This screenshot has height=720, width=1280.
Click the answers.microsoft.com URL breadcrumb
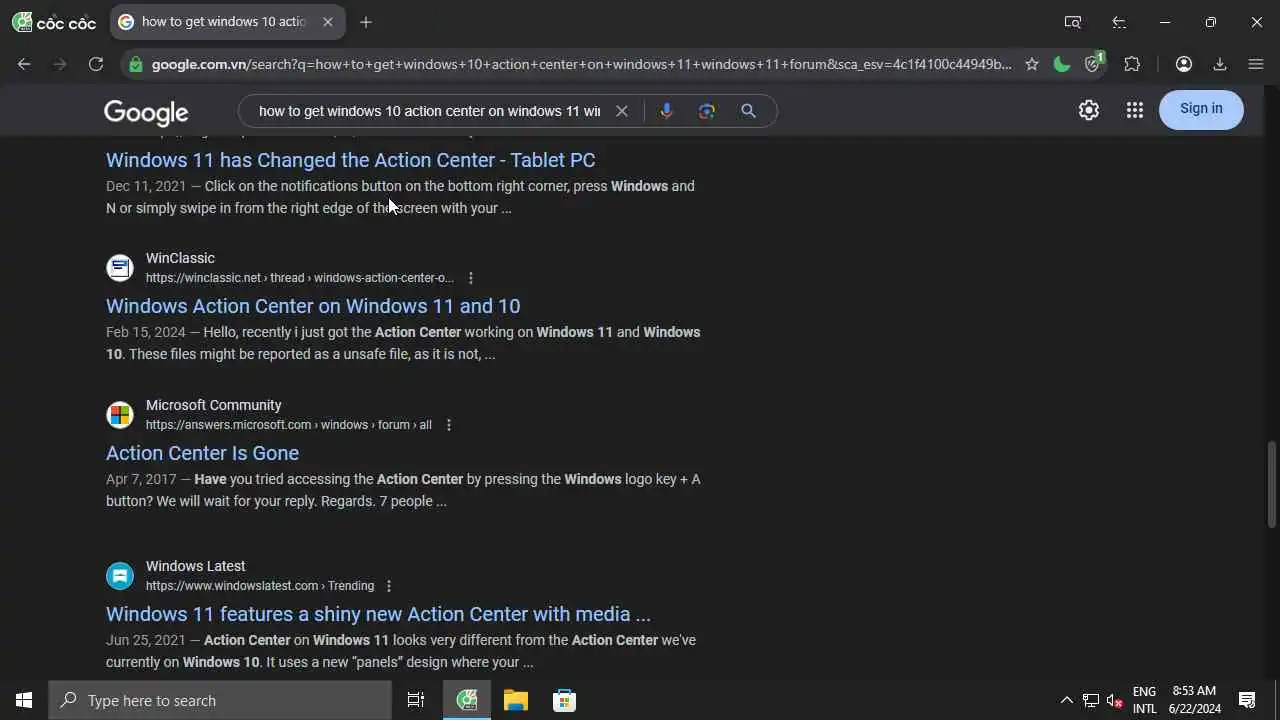point(289,425)
